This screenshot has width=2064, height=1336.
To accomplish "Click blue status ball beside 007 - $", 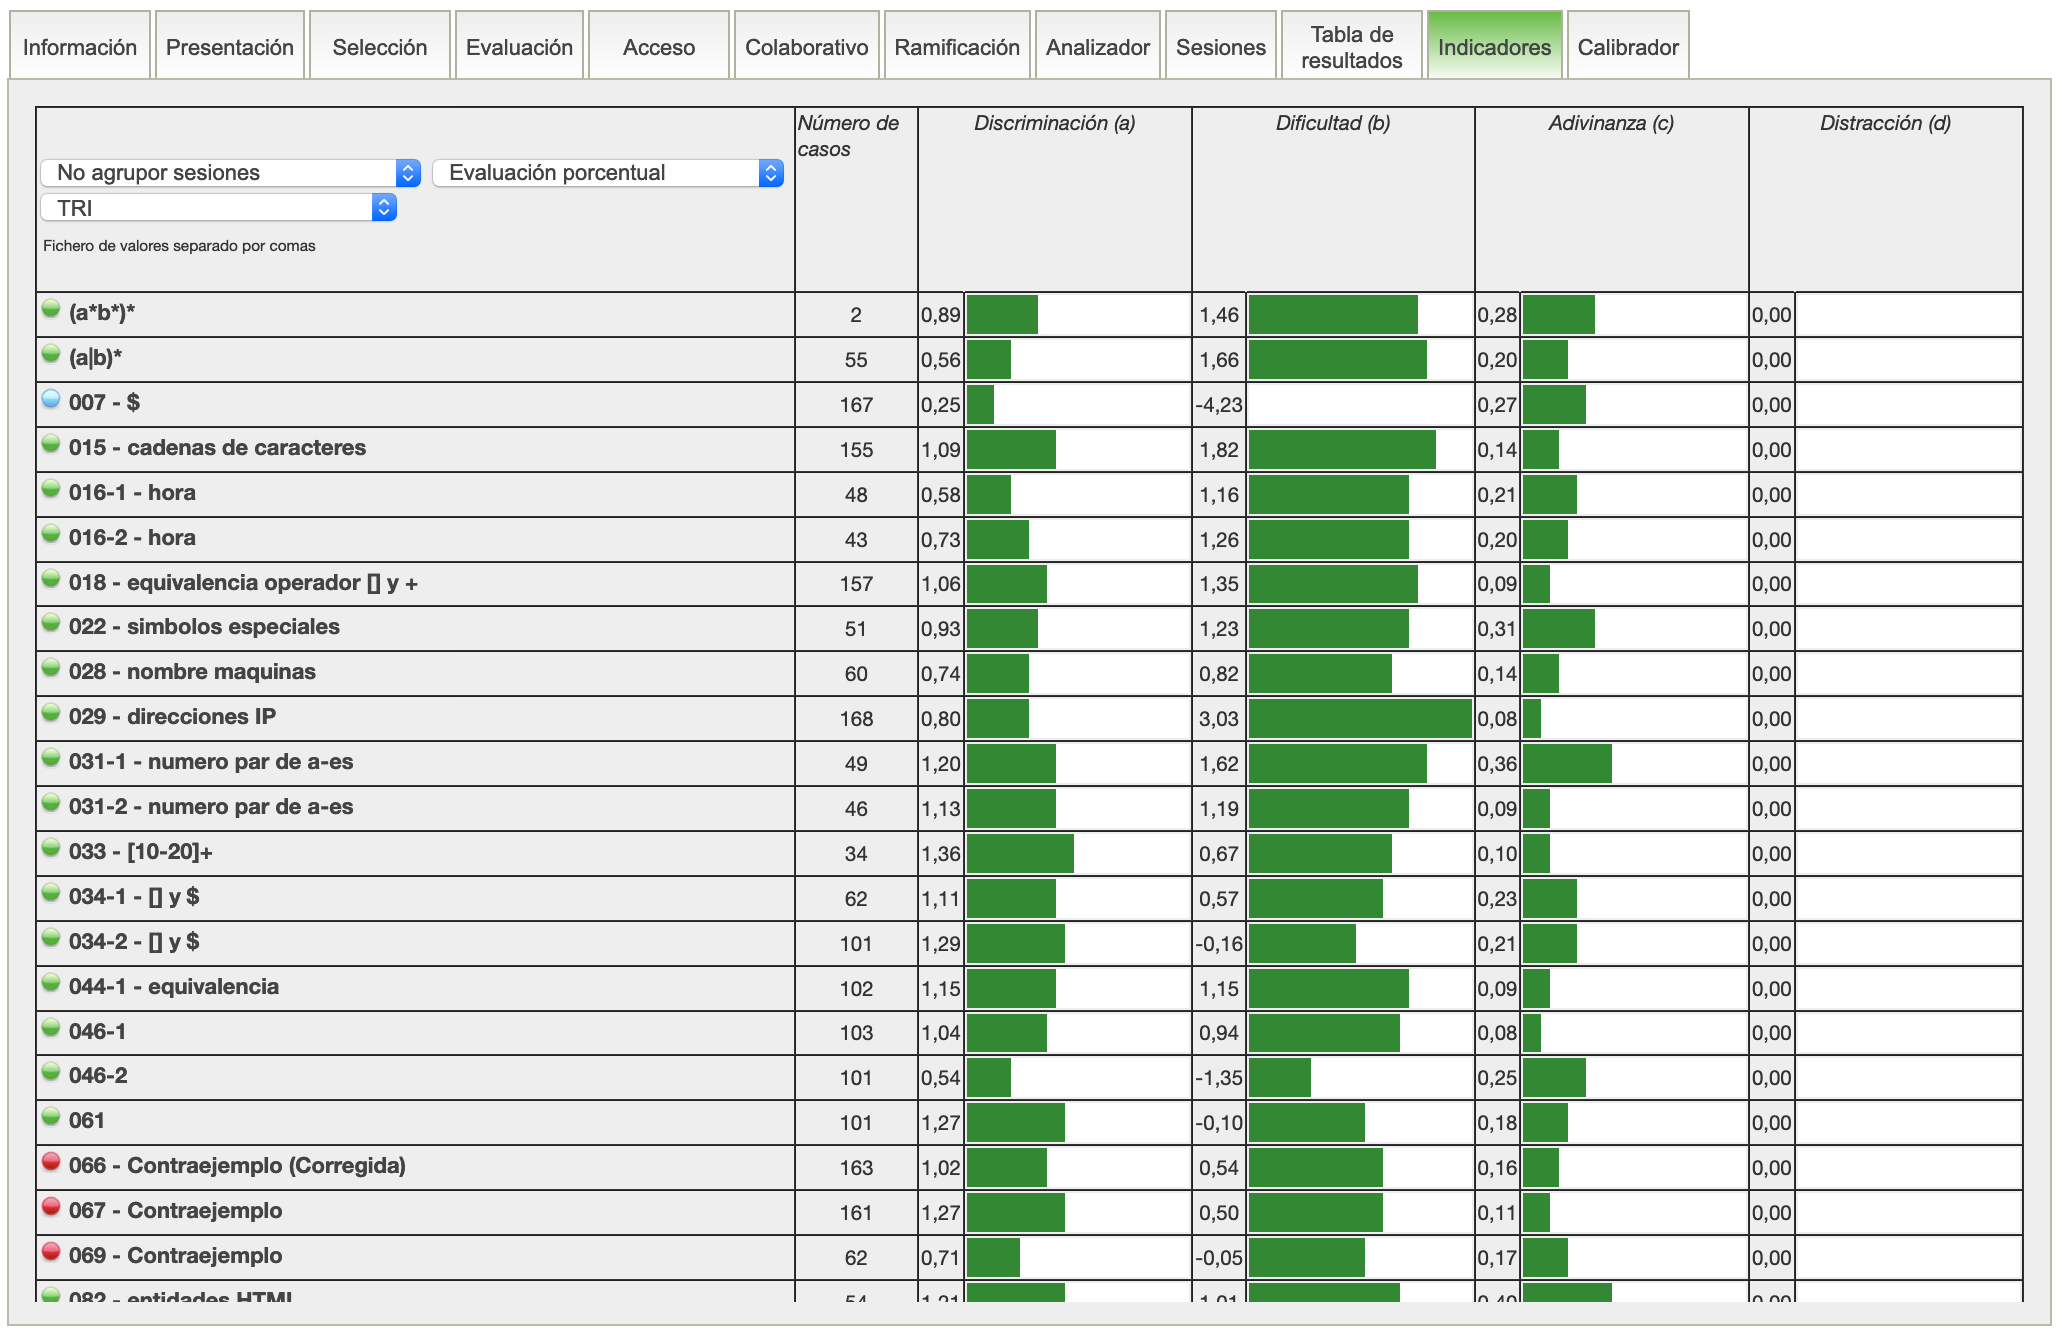I will click(x=51, y=399).
